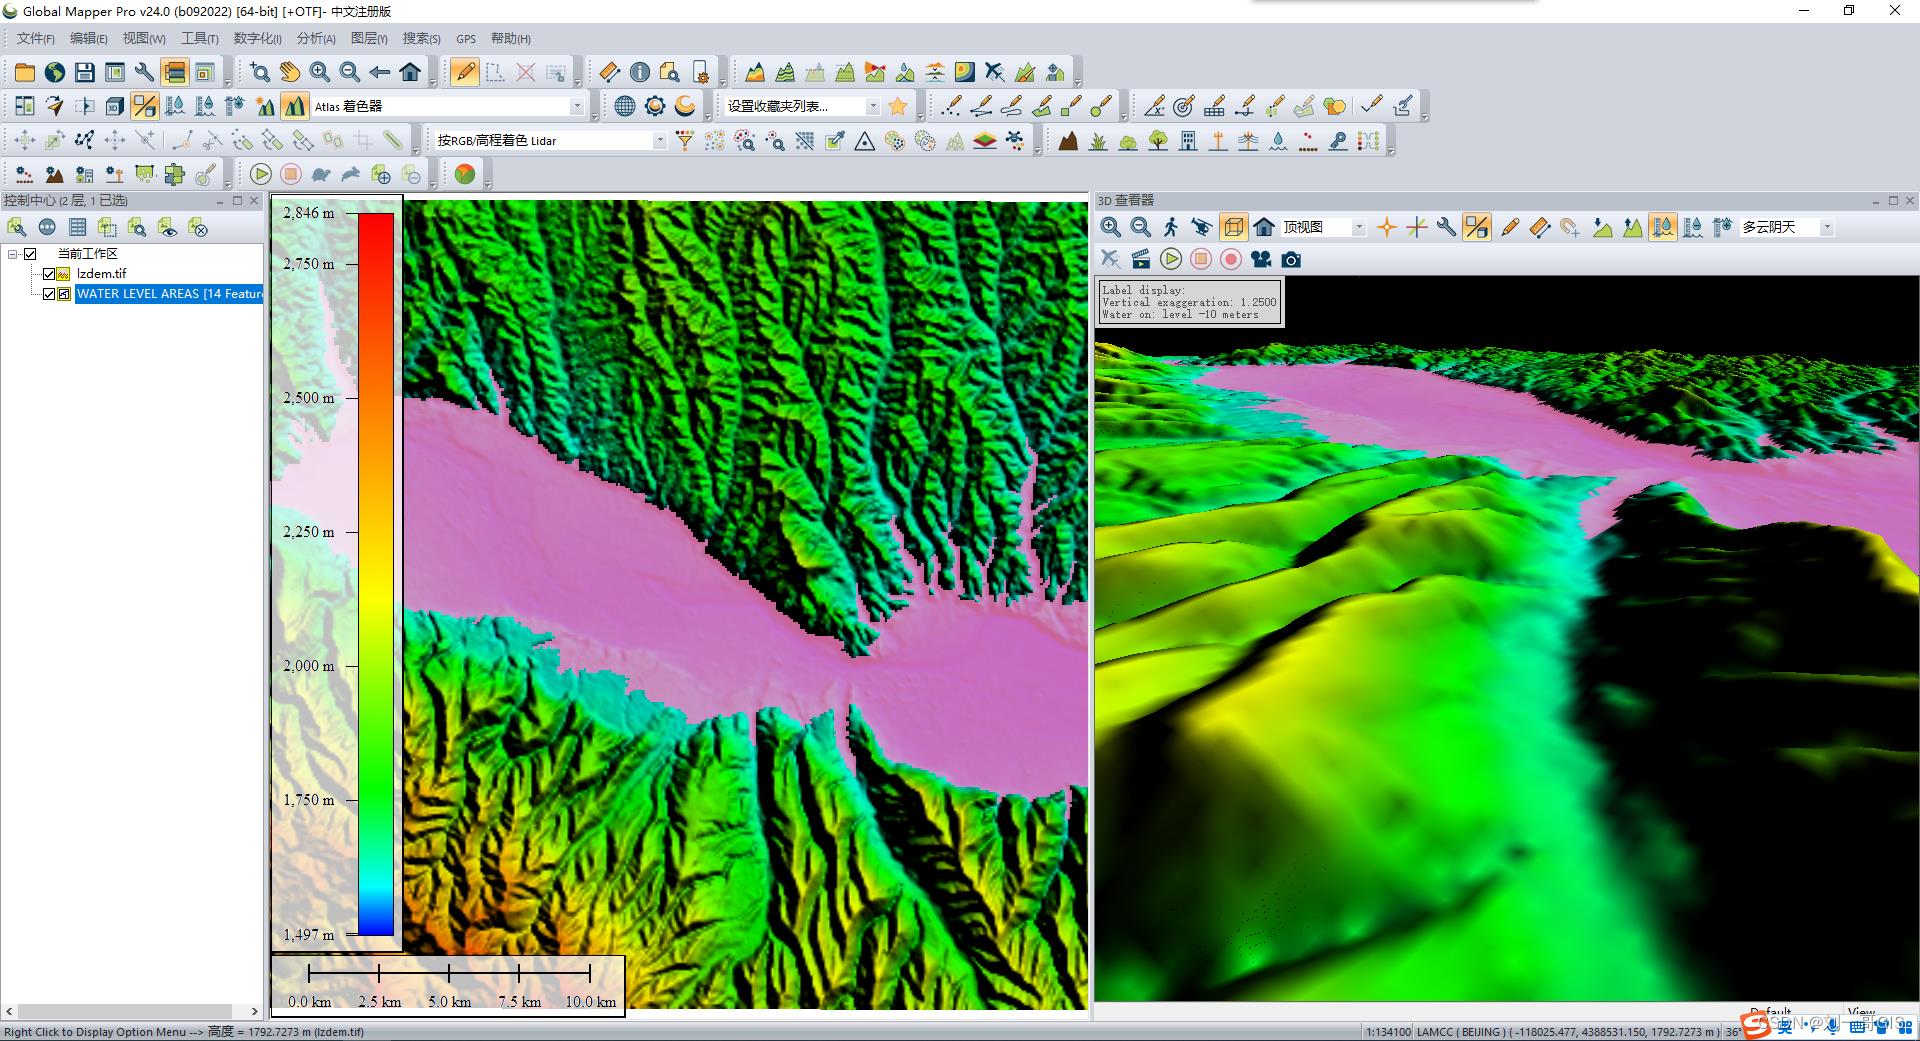Open the Lidar color-by dropdown

[659, 141]
